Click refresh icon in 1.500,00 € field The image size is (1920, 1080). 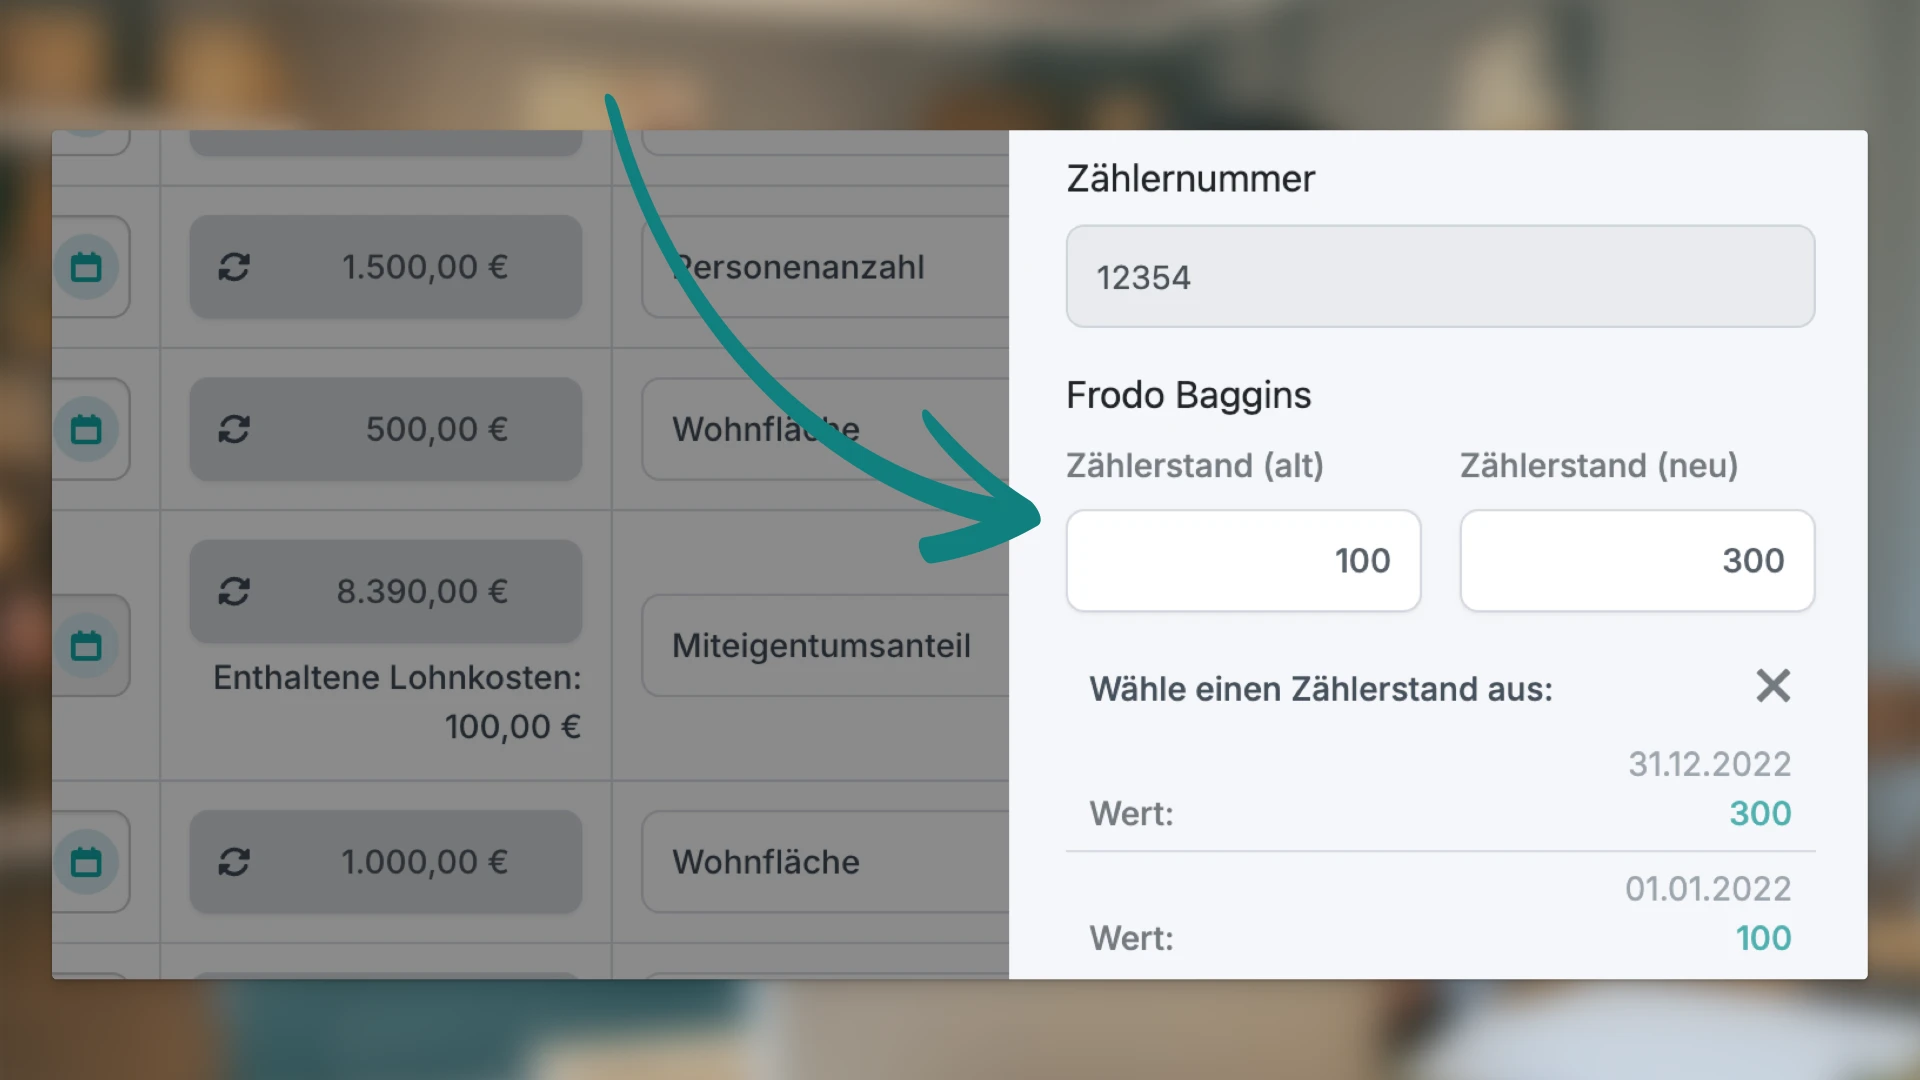click(234, 267)
